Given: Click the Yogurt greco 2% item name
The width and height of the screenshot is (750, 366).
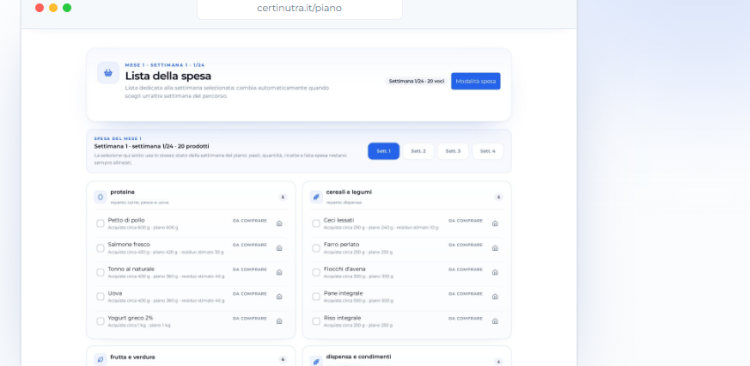Looking at the screenshot, I should (130, 318).
